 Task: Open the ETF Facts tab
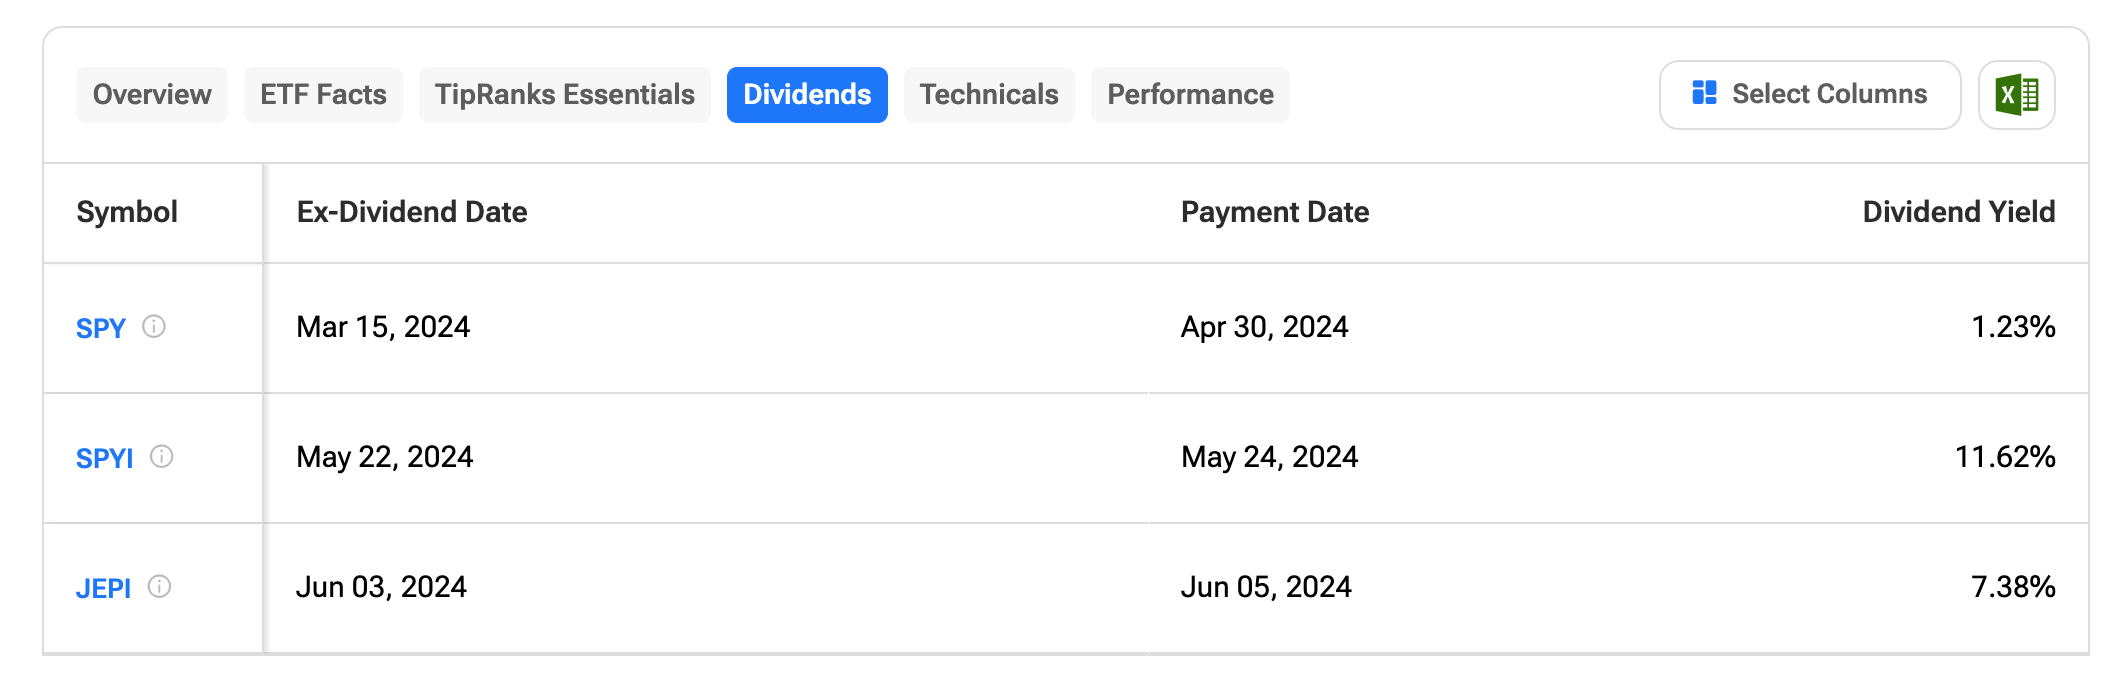pos(323,95)
